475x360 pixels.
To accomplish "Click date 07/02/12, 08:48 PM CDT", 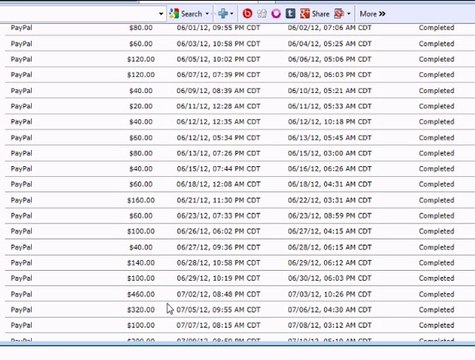I will [218, 294].
